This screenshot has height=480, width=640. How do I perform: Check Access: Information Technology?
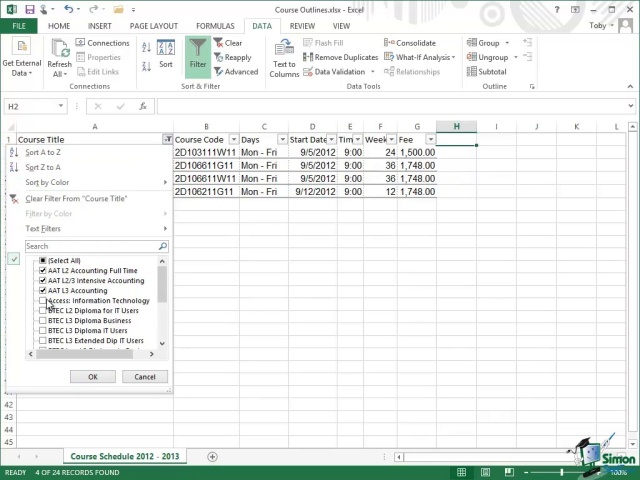(x=43, y=300)
